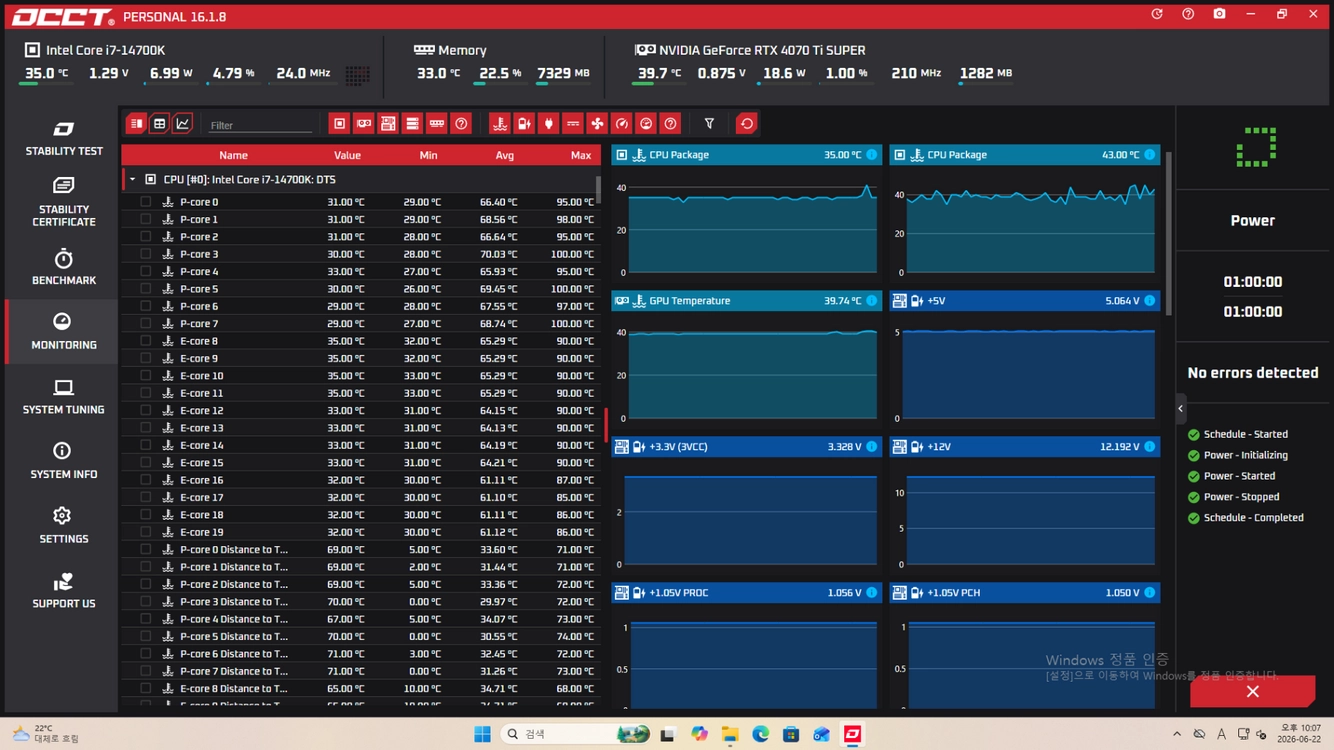Open the Settings section
The height and width of the screenshot is (750, 1334).
(63, 526)
